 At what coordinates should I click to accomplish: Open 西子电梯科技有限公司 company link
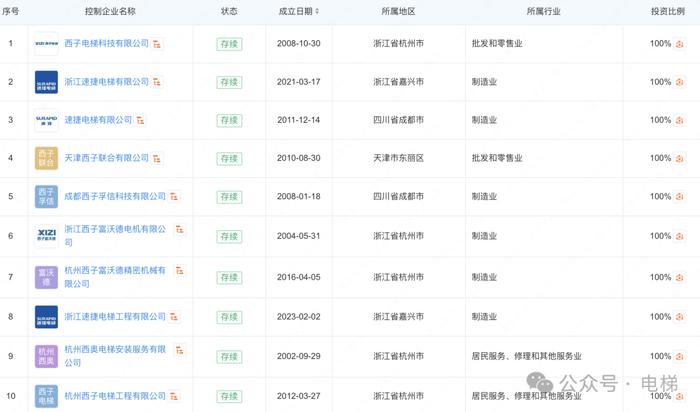click(x=106, y=43)
